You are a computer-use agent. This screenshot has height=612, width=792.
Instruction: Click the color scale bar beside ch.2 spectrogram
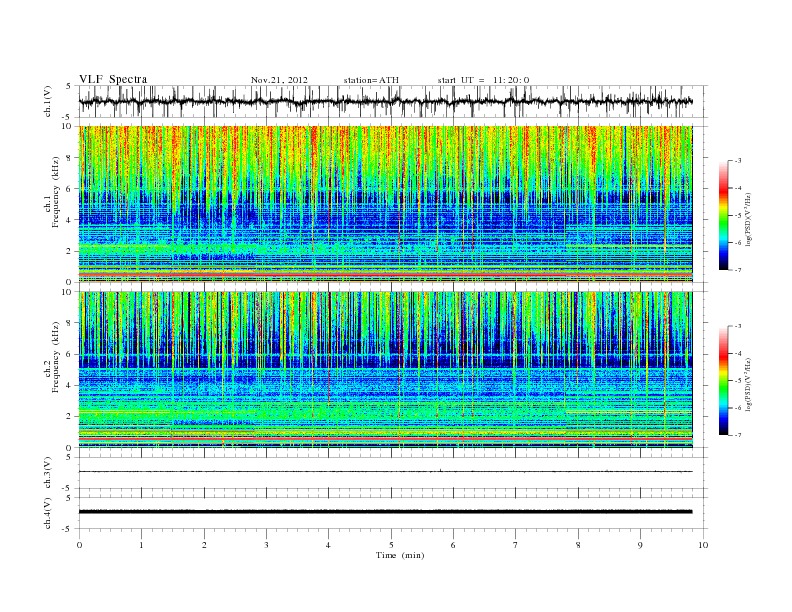click(x=723, y=381)
